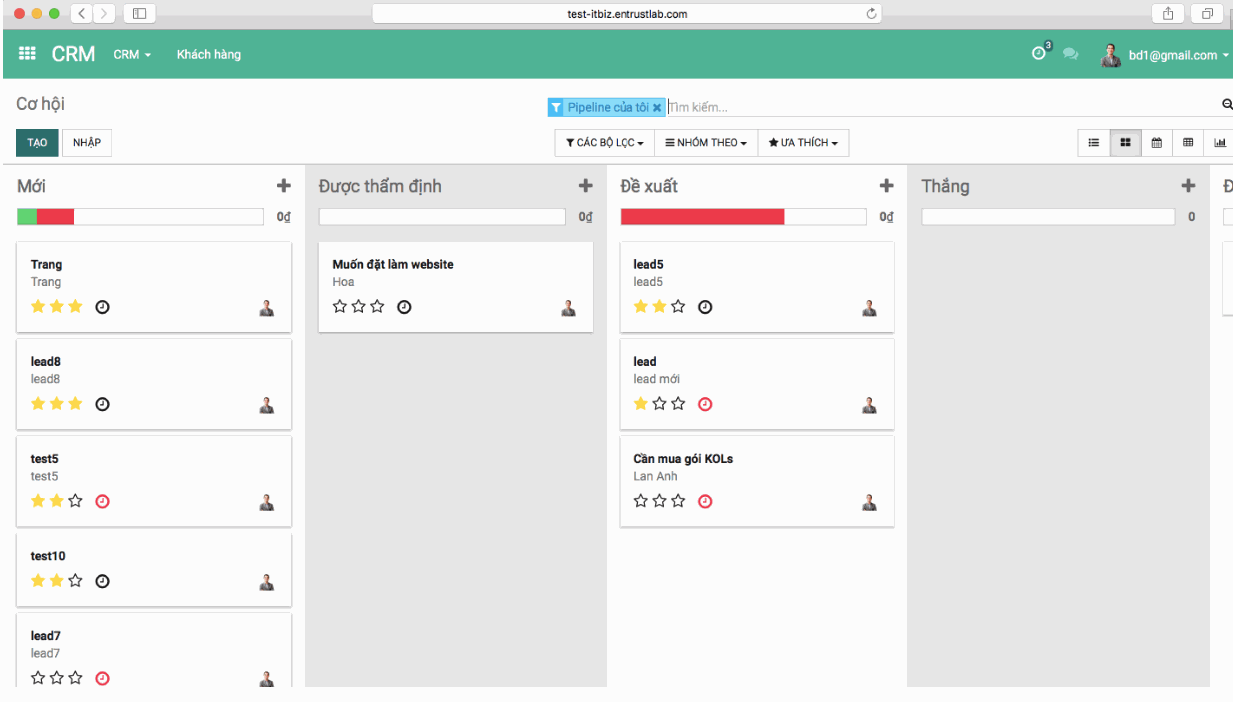Set first star priority on Muốn đặt làm website
This screenshot has height=702, width=1233.
(x=340, y=307)
